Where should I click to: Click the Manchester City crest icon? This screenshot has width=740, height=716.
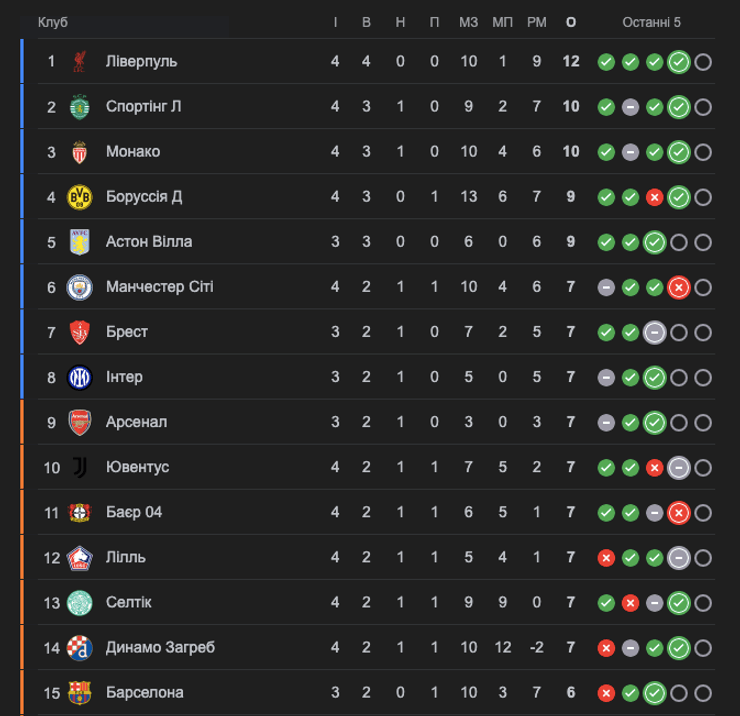tap(79, 287)
